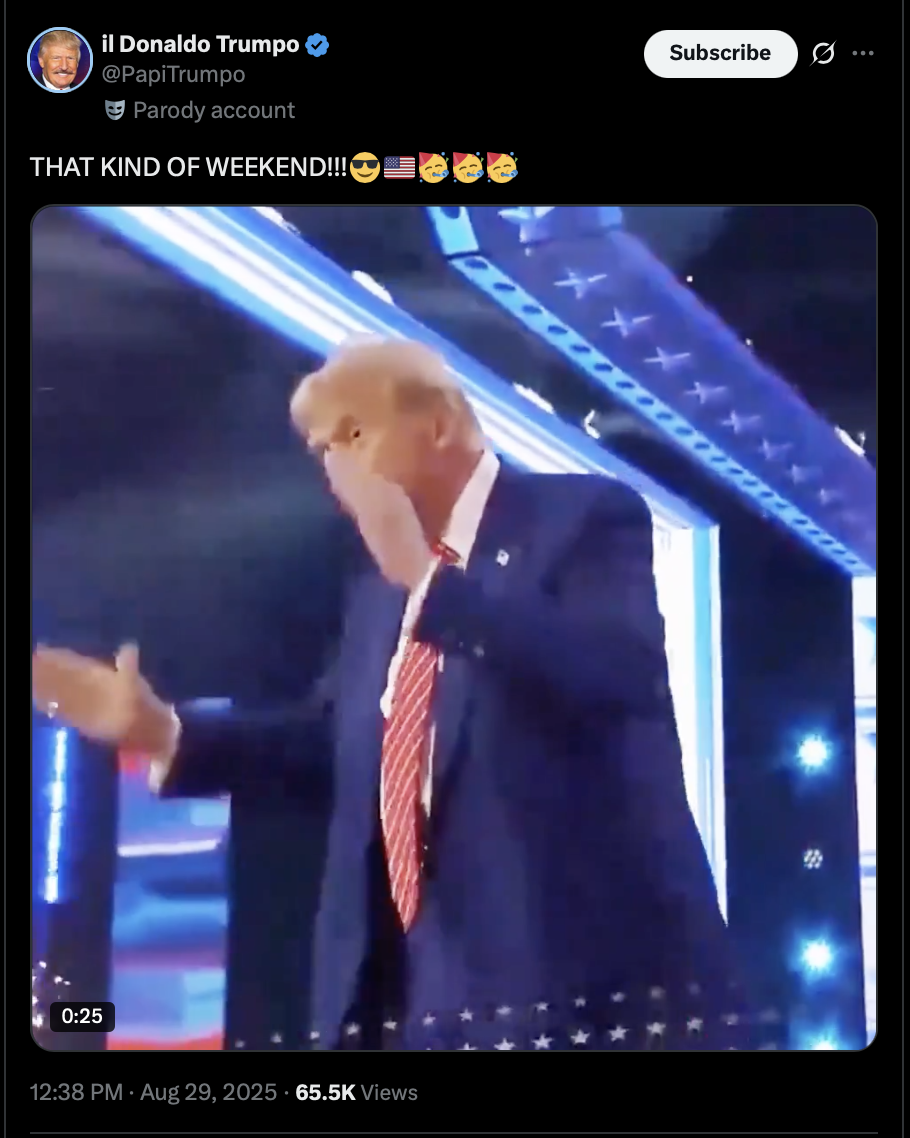The image size is (910, 1138).
Task: Select the THAT KIND OF WEEKEND text
Action: tap(188, 168)
